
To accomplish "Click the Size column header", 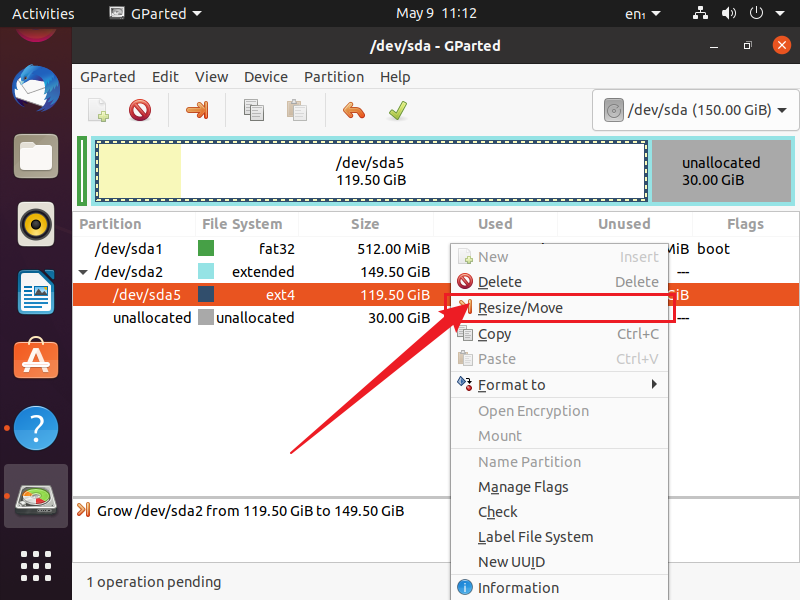I will (x=366, y=224).
